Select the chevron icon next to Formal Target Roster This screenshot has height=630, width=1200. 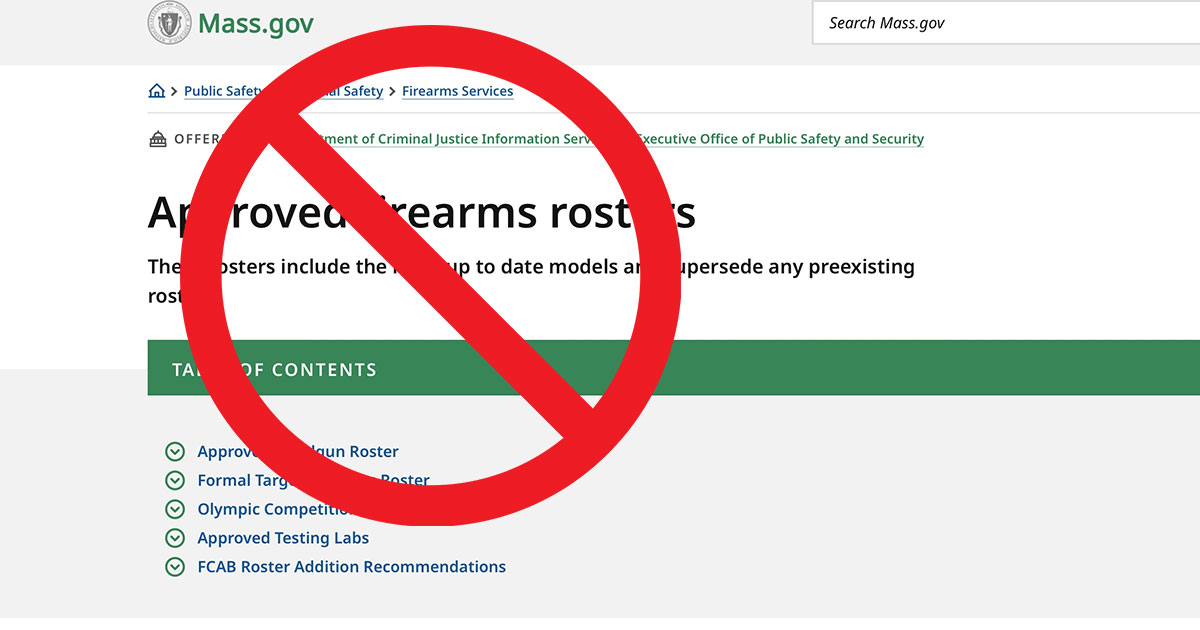click(174, 480)
